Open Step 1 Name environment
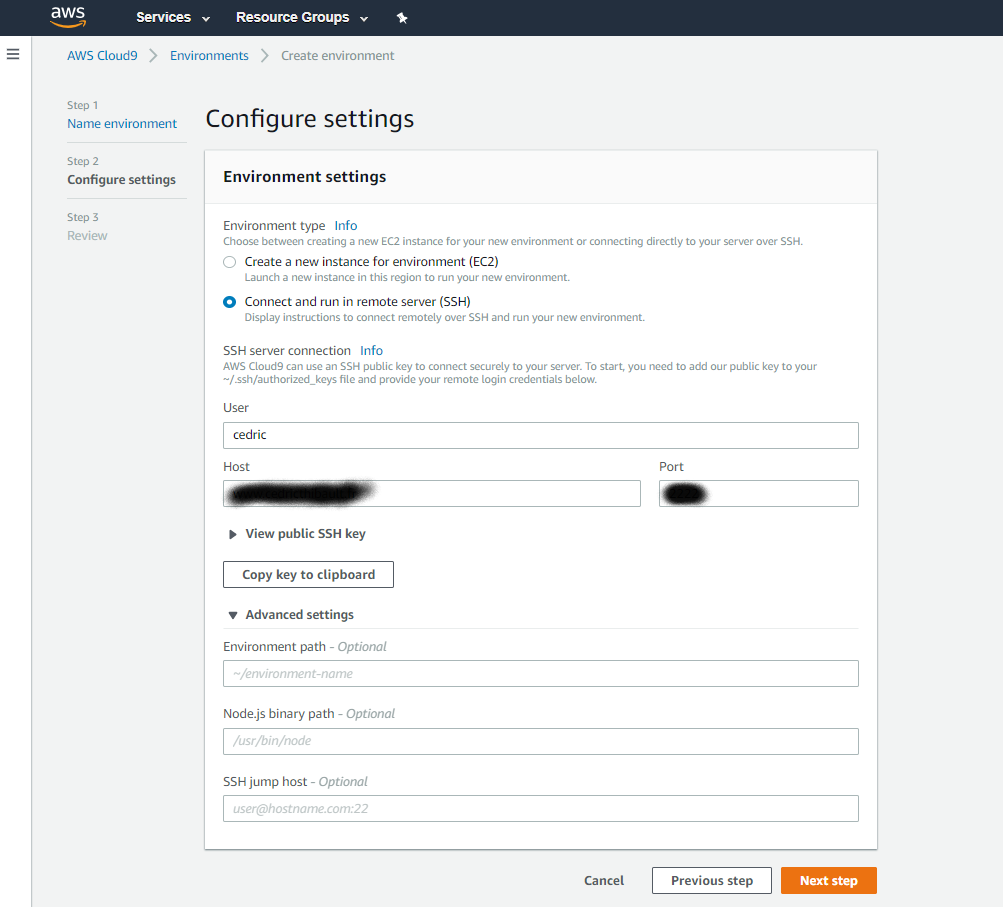1003x907 pixels. [122, 123]
